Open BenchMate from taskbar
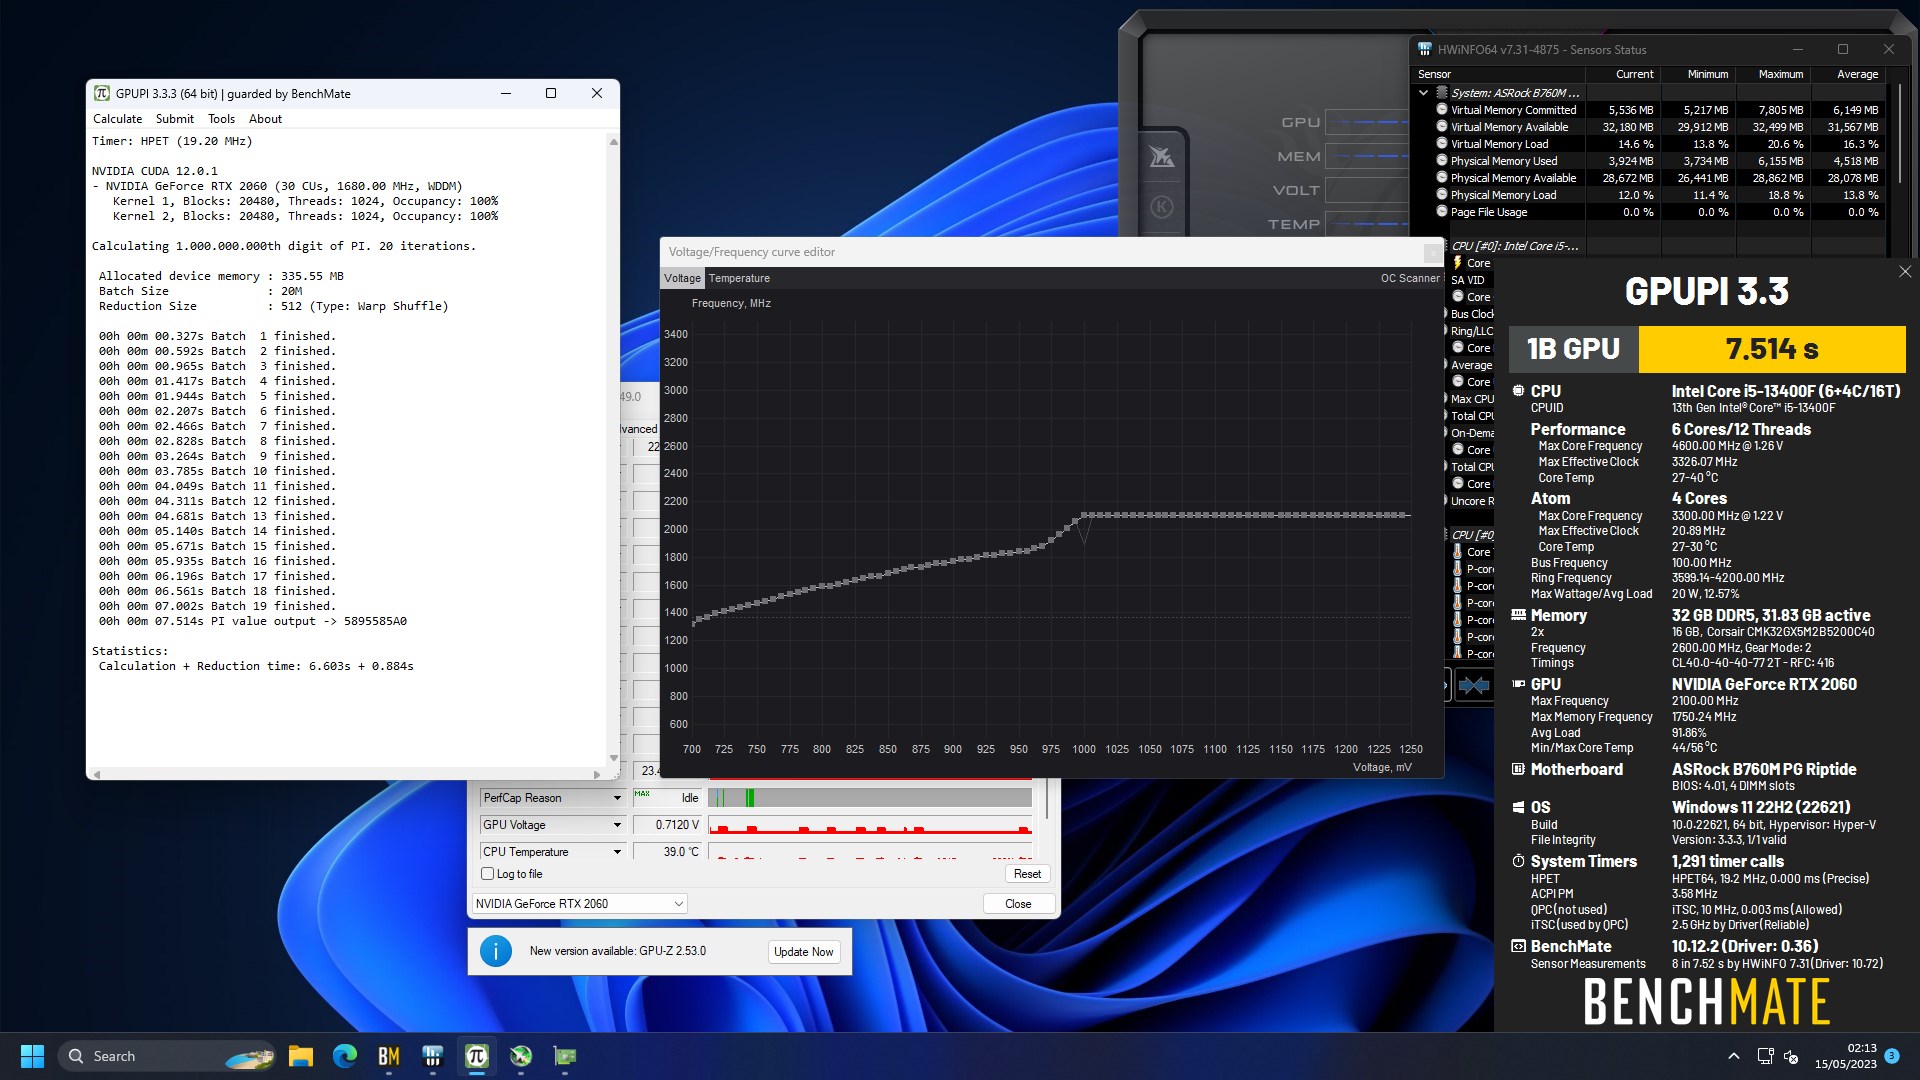This screenshot has width=1920, height=1080. click(389, 1056)
